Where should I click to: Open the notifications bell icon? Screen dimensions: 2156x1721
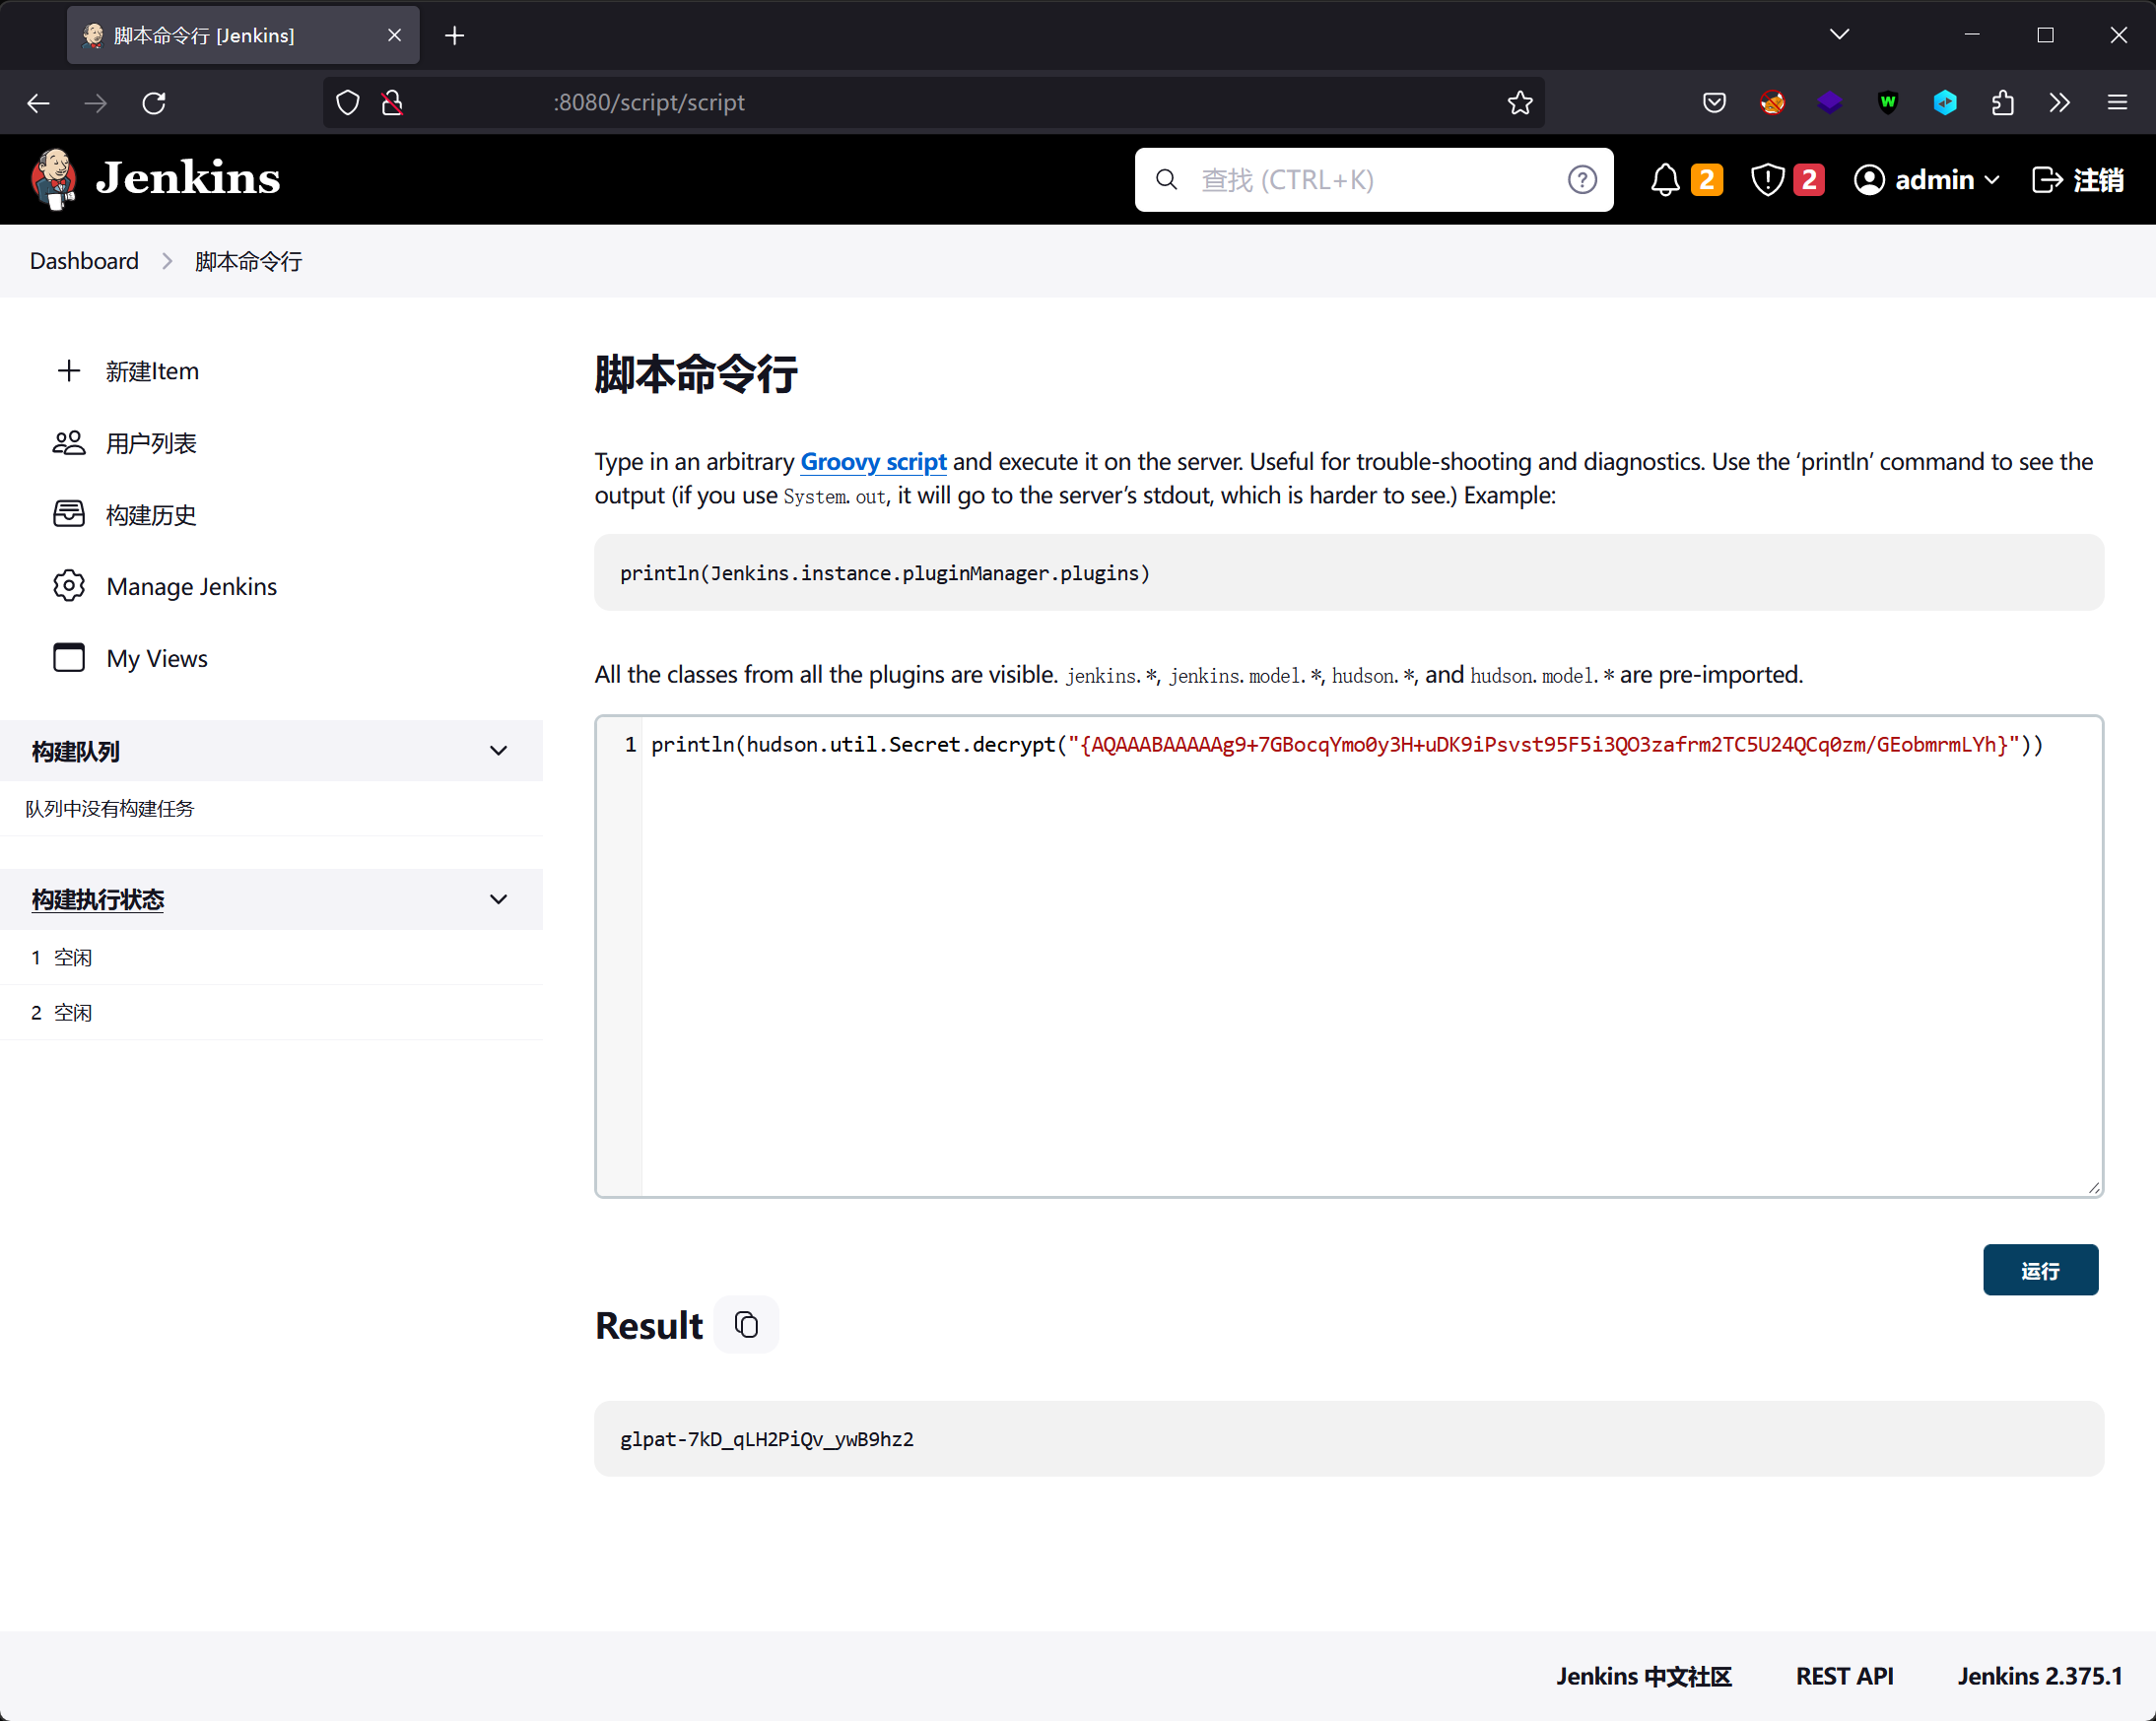(x=1665, y=180)
